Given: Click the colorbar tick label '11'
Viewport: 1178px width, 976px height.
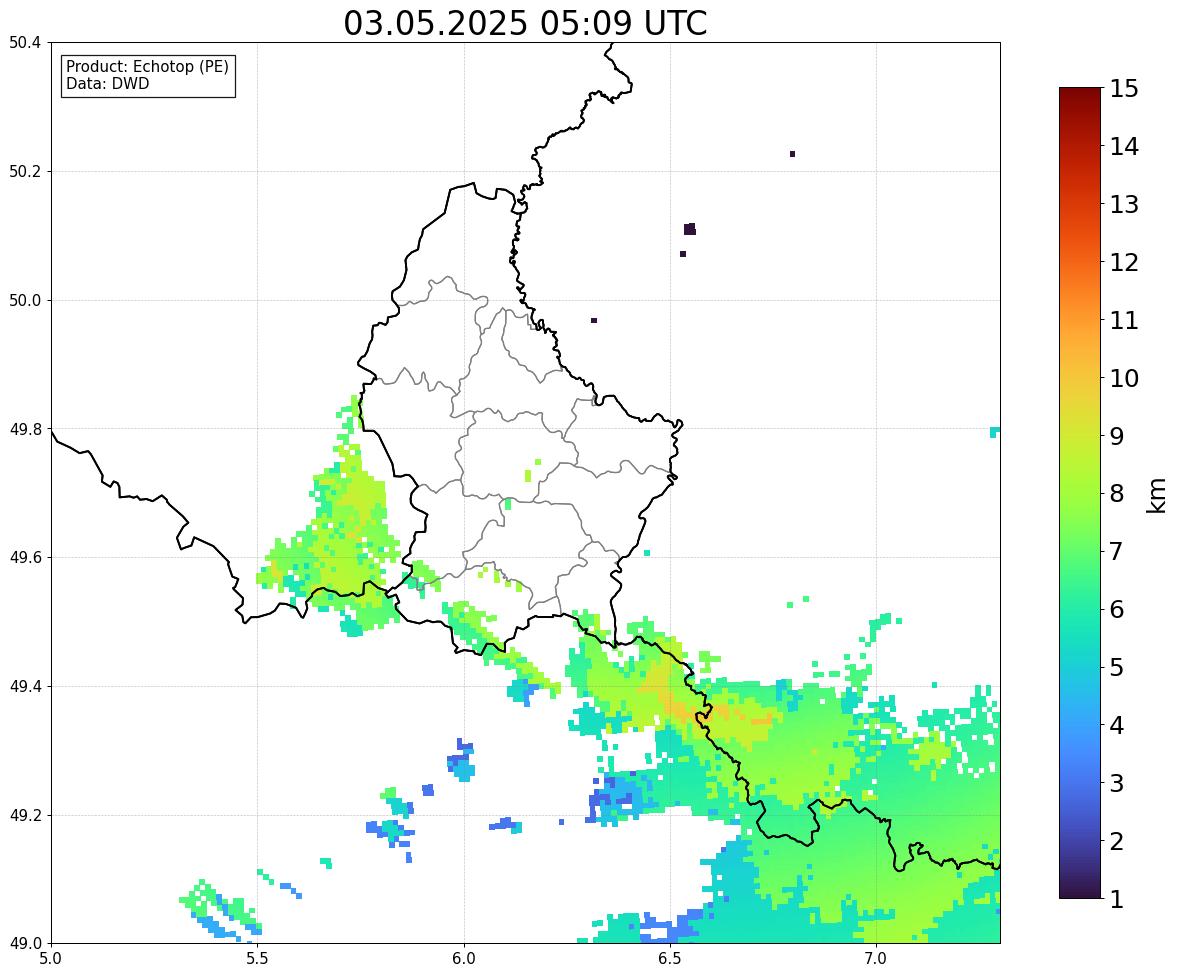Looking at the screenshot, I should (1124, 320).
